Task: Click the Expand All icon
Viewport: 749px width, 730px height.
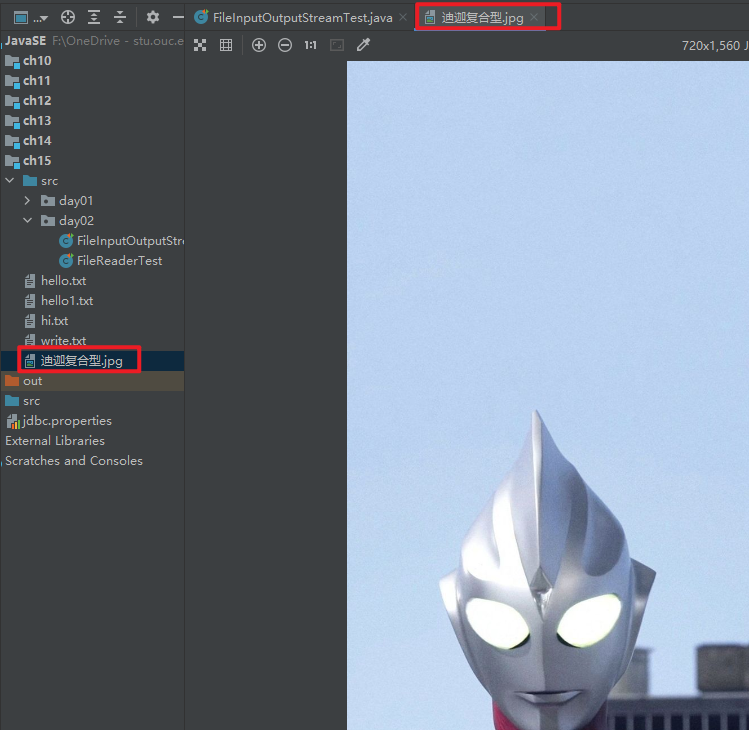Action: tap(94, 18)
